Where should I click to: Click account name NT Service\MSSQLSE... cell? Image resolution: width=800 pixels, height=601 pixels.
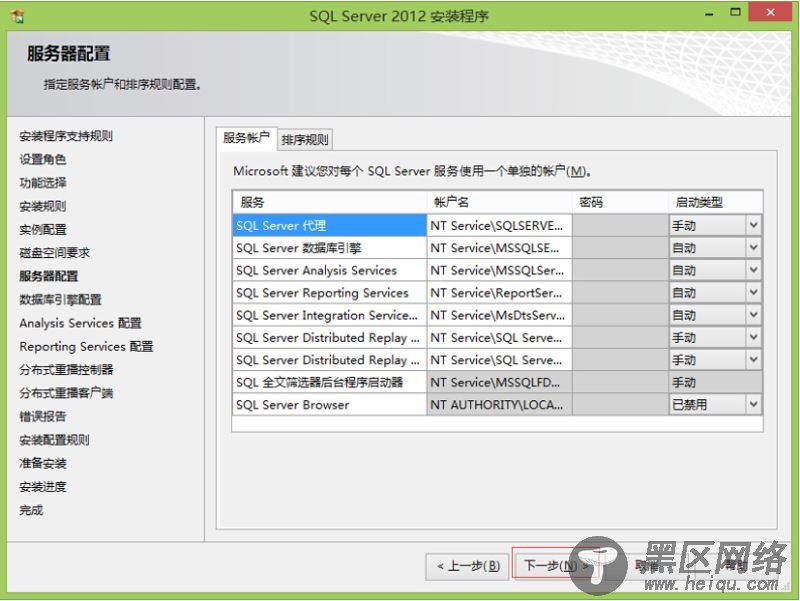click(x=499, y=247)
